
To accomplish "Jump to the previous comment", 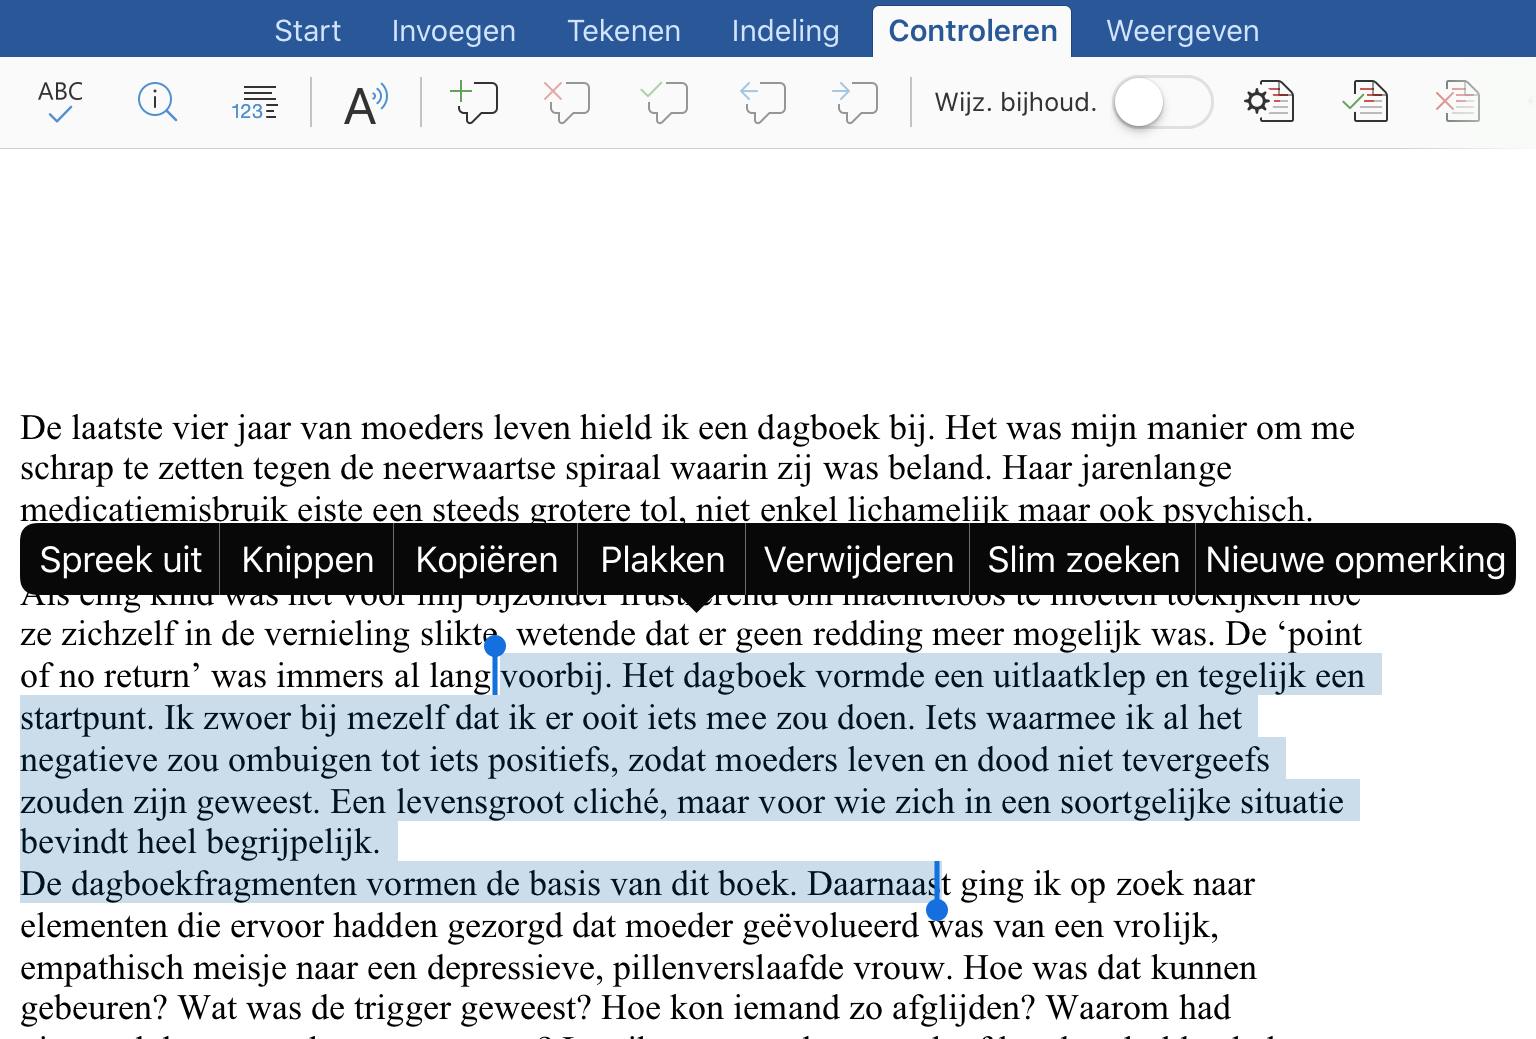I will [x=762, y=101].
